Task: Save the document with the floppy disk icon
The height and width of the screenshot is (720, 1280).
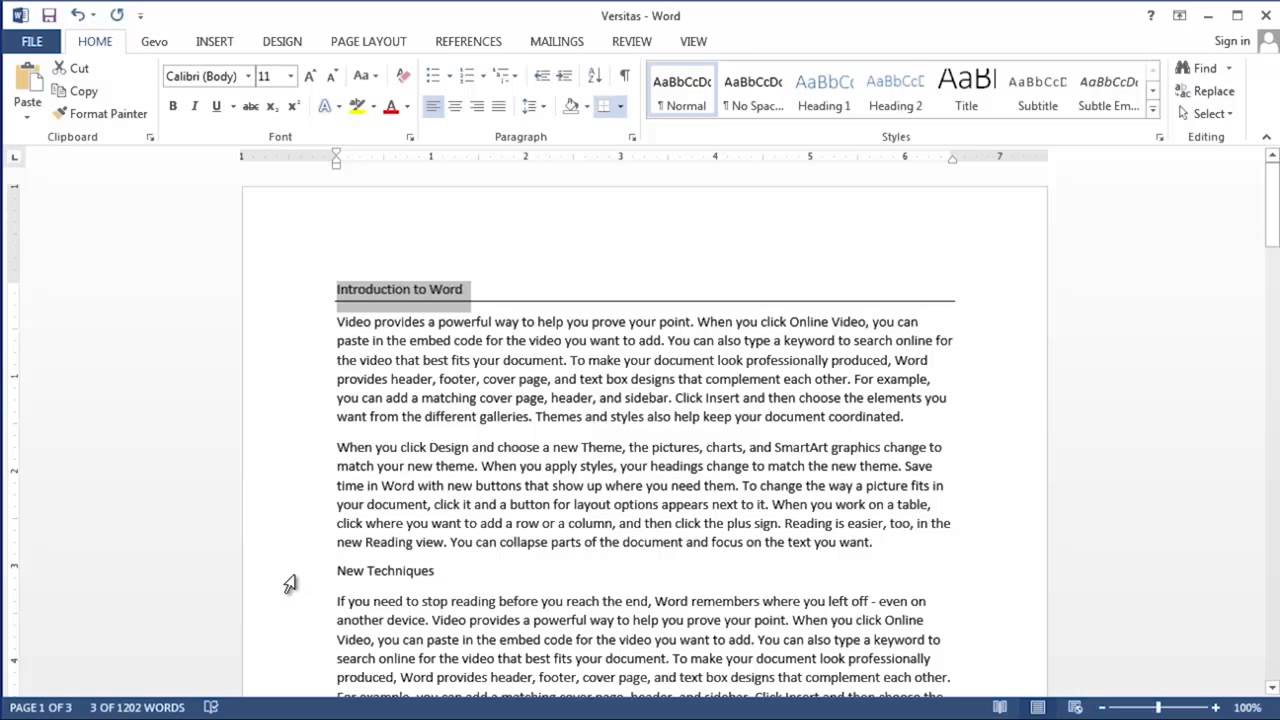Action: tap(49, 15)
